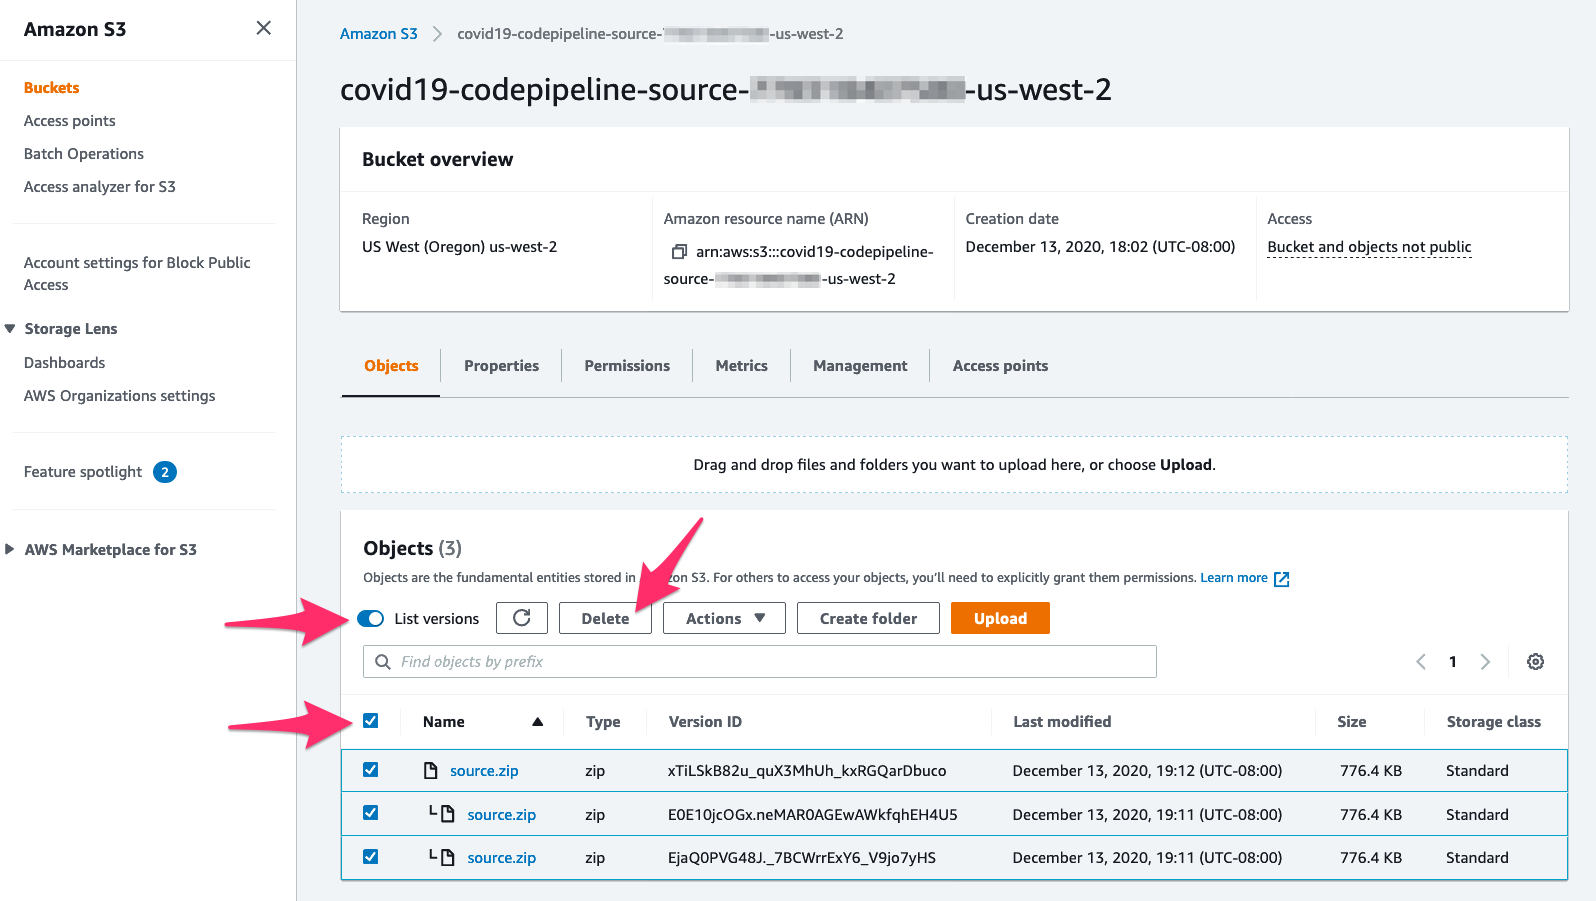Click the Find objects by prefix field
Screen dimensions: 1596x901
click(x=760, y=662)
